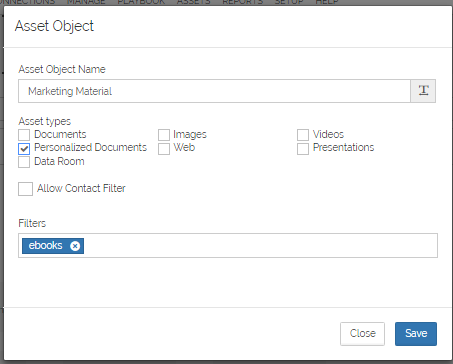The image size is (453, 364).
Task: Toggle Allow Contact Filter checkbox
Action: click(25, 189)
